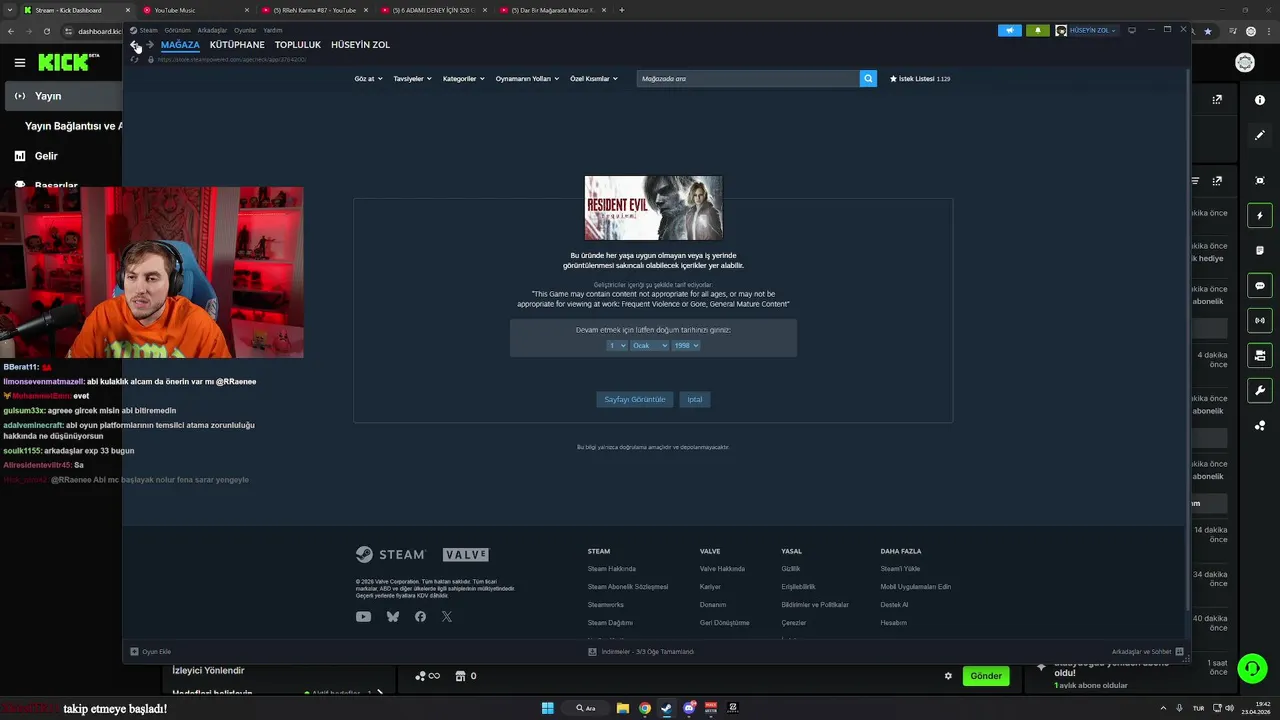The image size is (1280, 720).
Task: Open Steam notifications bell
Action: 1037,30
